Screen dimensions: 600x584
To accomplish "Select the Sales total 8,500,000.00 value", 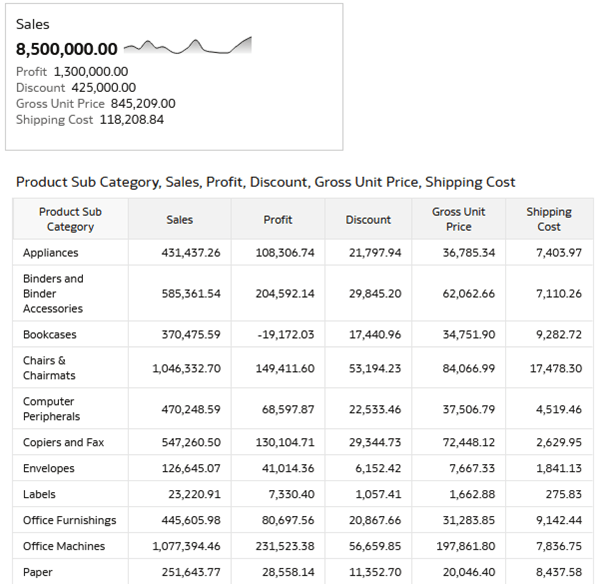I will [67, 49].
